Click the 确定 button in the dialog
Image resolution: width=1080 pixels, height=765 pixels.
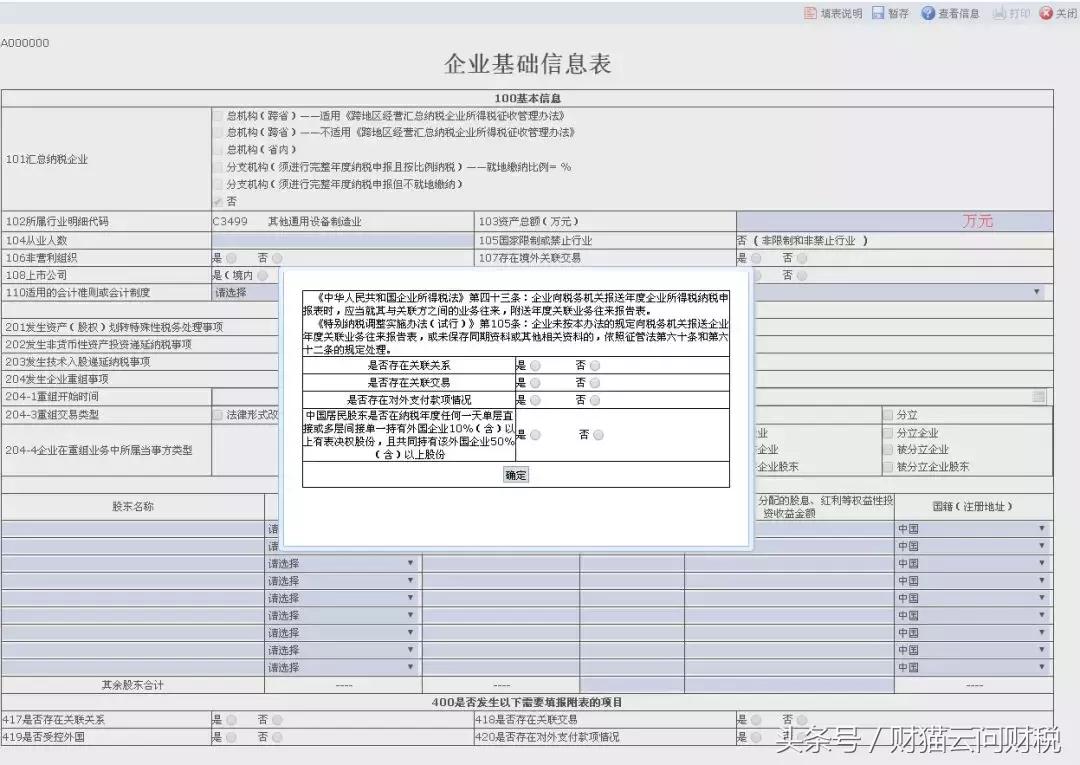click(515, 476)
